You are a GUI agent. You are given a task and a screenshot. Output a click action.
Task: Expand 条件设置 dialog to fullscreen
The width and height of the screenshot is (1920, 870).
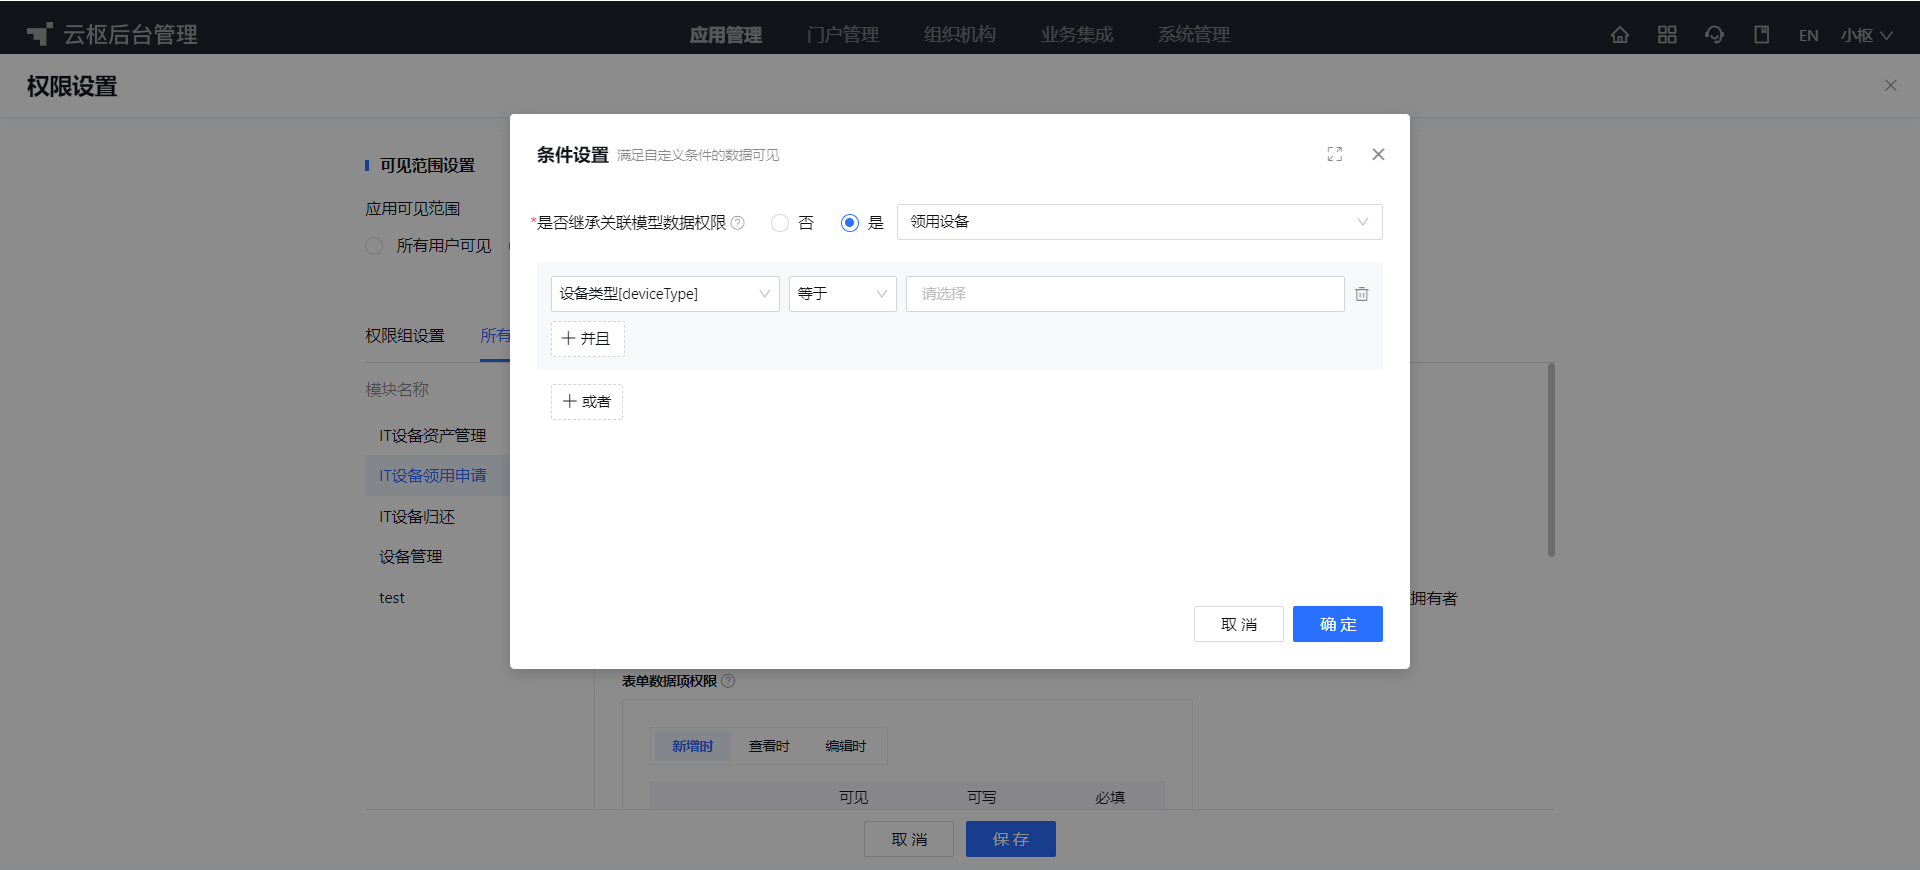tap(1335, 154)
